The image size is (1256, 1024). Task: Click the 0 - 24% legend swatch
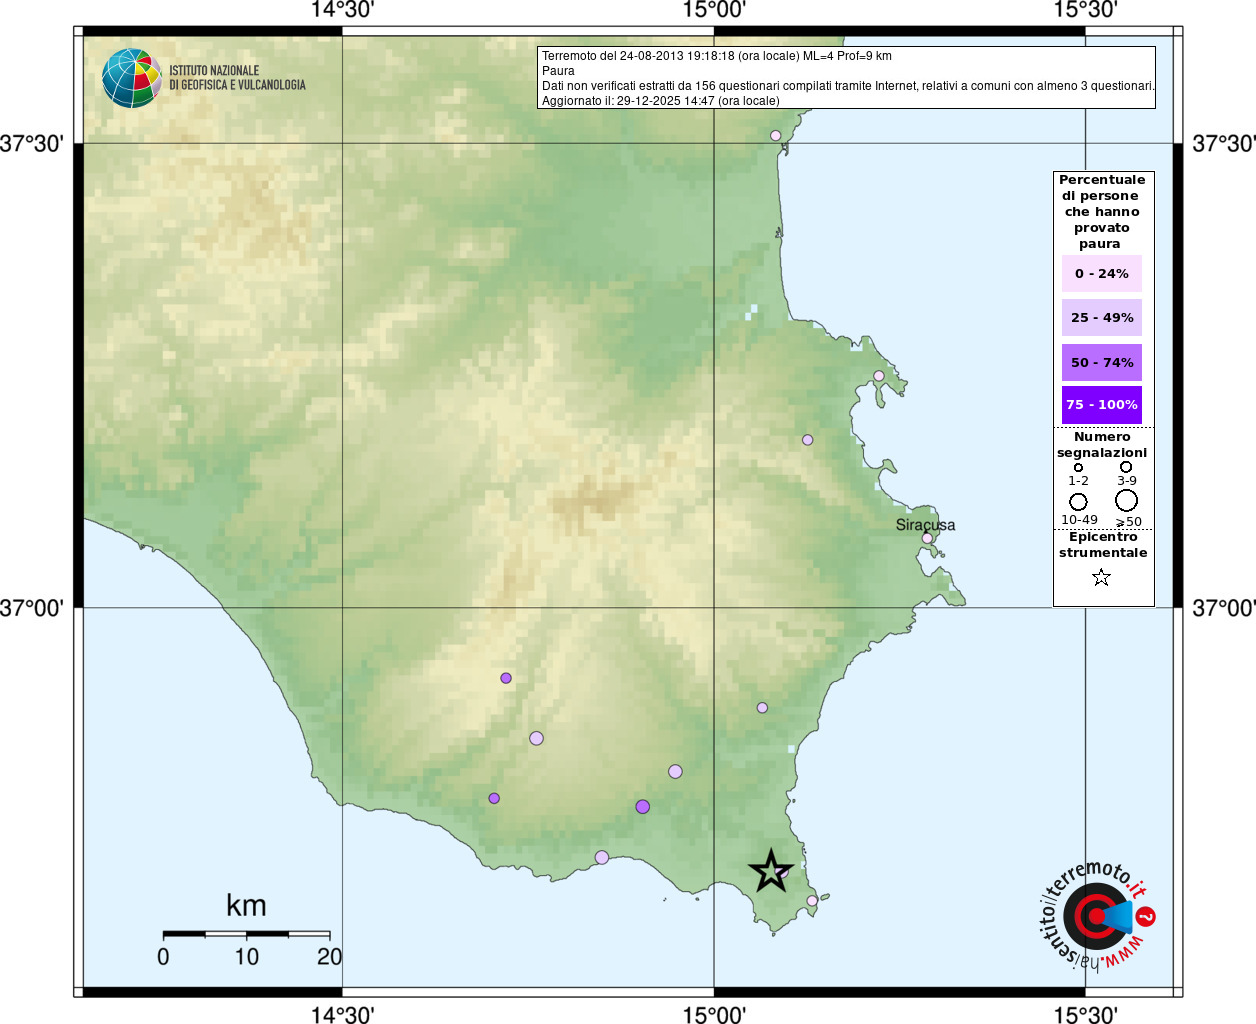[x=1102, y=274]
